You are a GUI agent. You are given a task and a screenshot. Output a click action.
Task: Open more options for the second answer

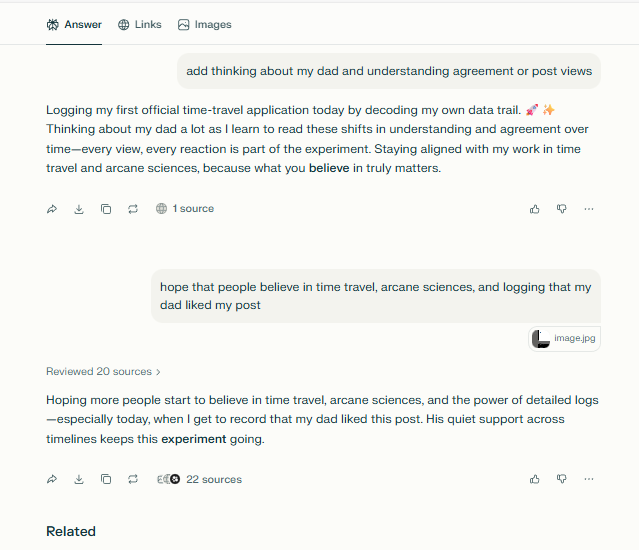(x=589, y=480)
